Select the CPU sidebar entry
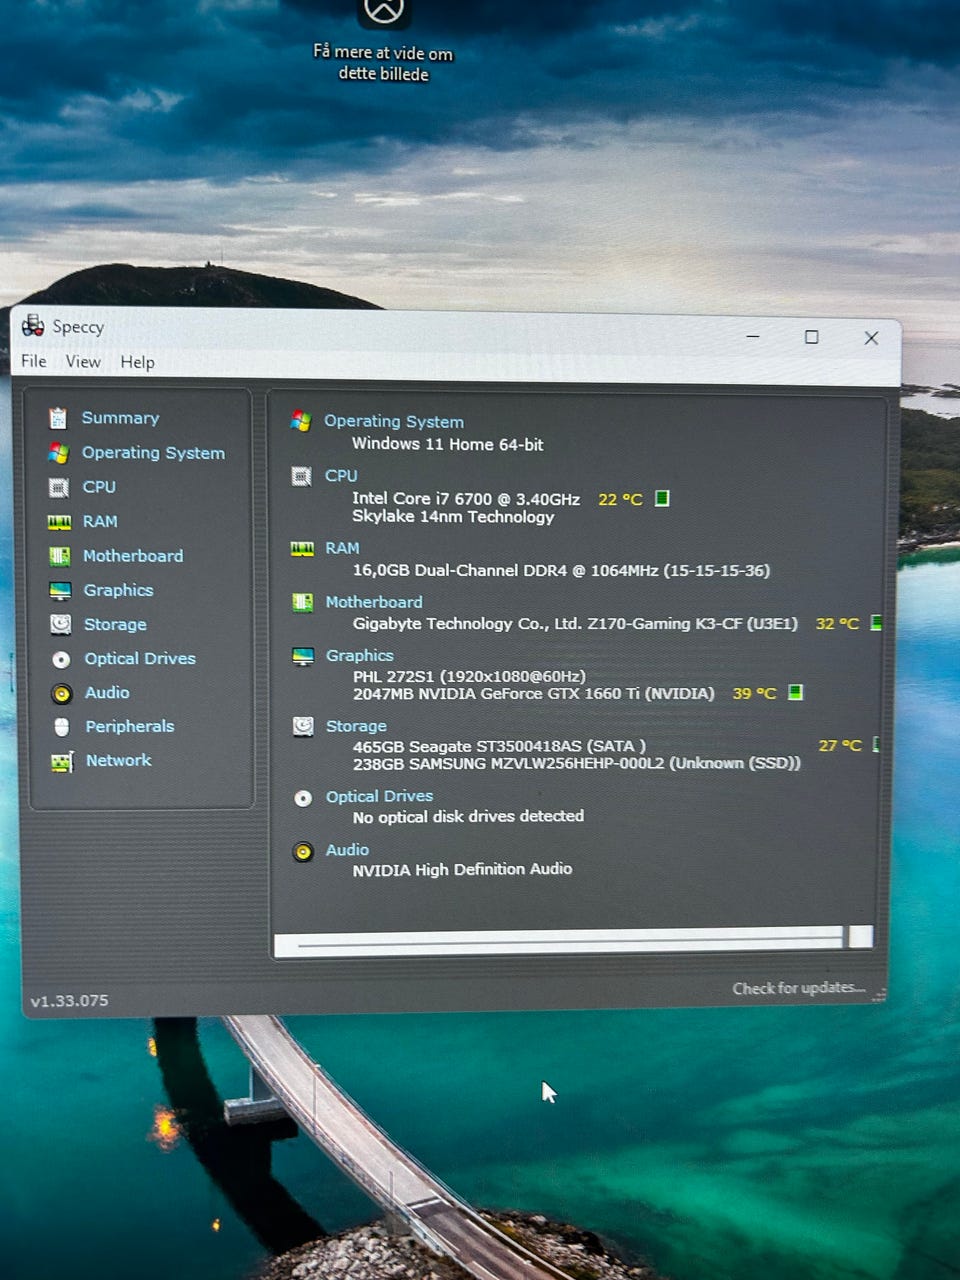 (x=99, y=487)
